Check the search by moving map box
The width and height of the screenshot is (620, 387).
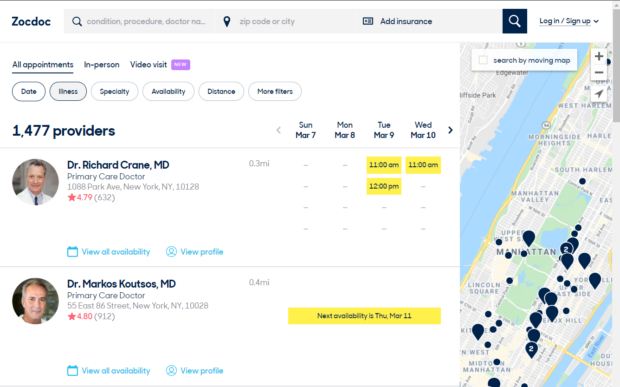(x=483, y=60)
